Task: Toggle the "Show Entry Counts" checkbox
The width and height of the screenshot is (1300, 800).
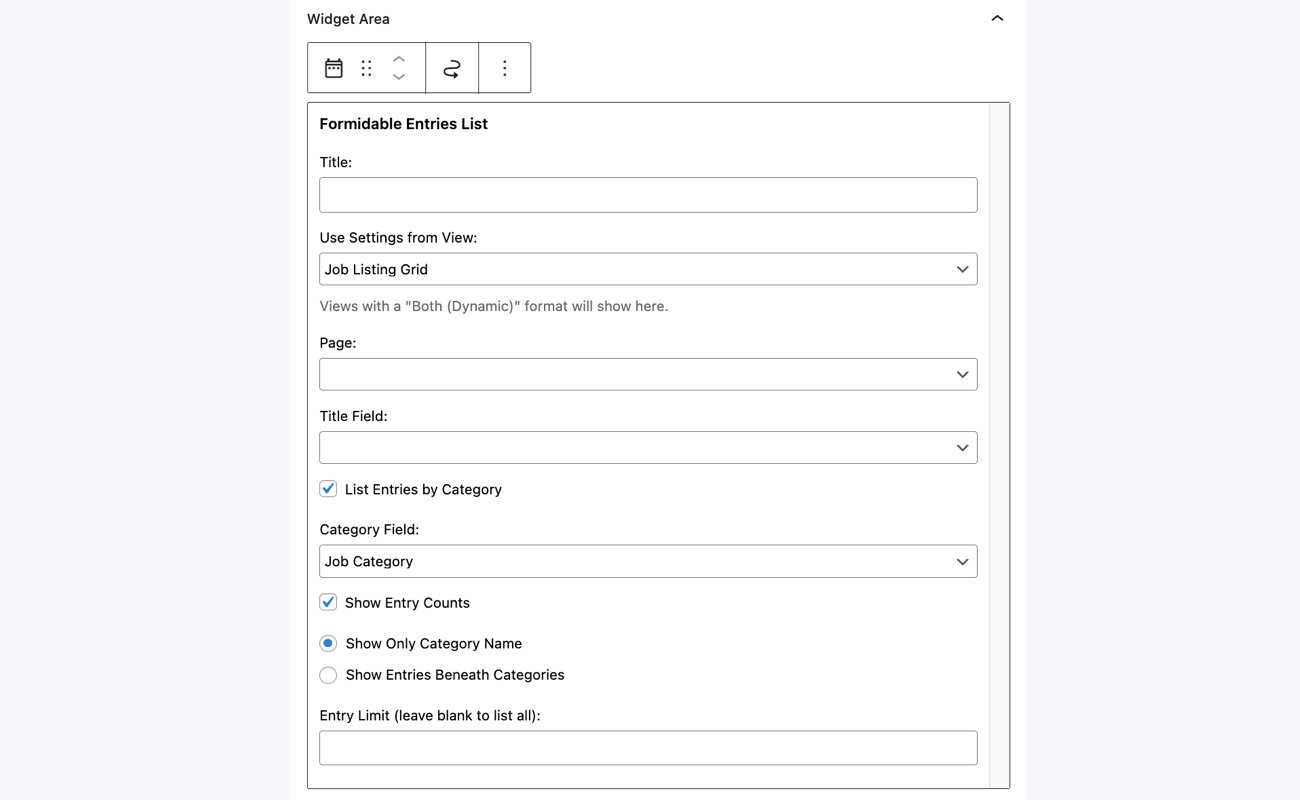Action: (x=328, y=601)
